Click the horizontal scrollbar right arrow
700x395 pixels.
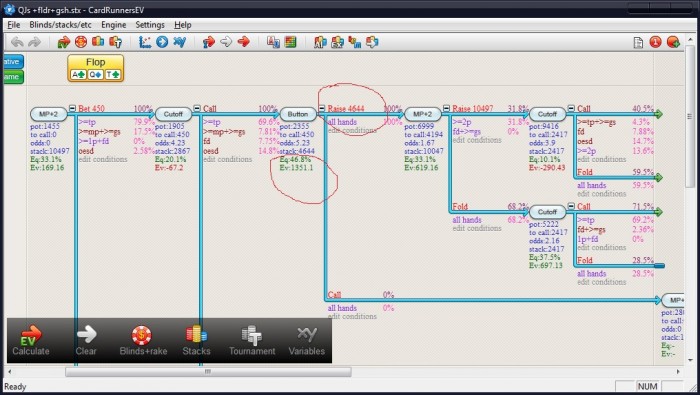pos(678,371)
